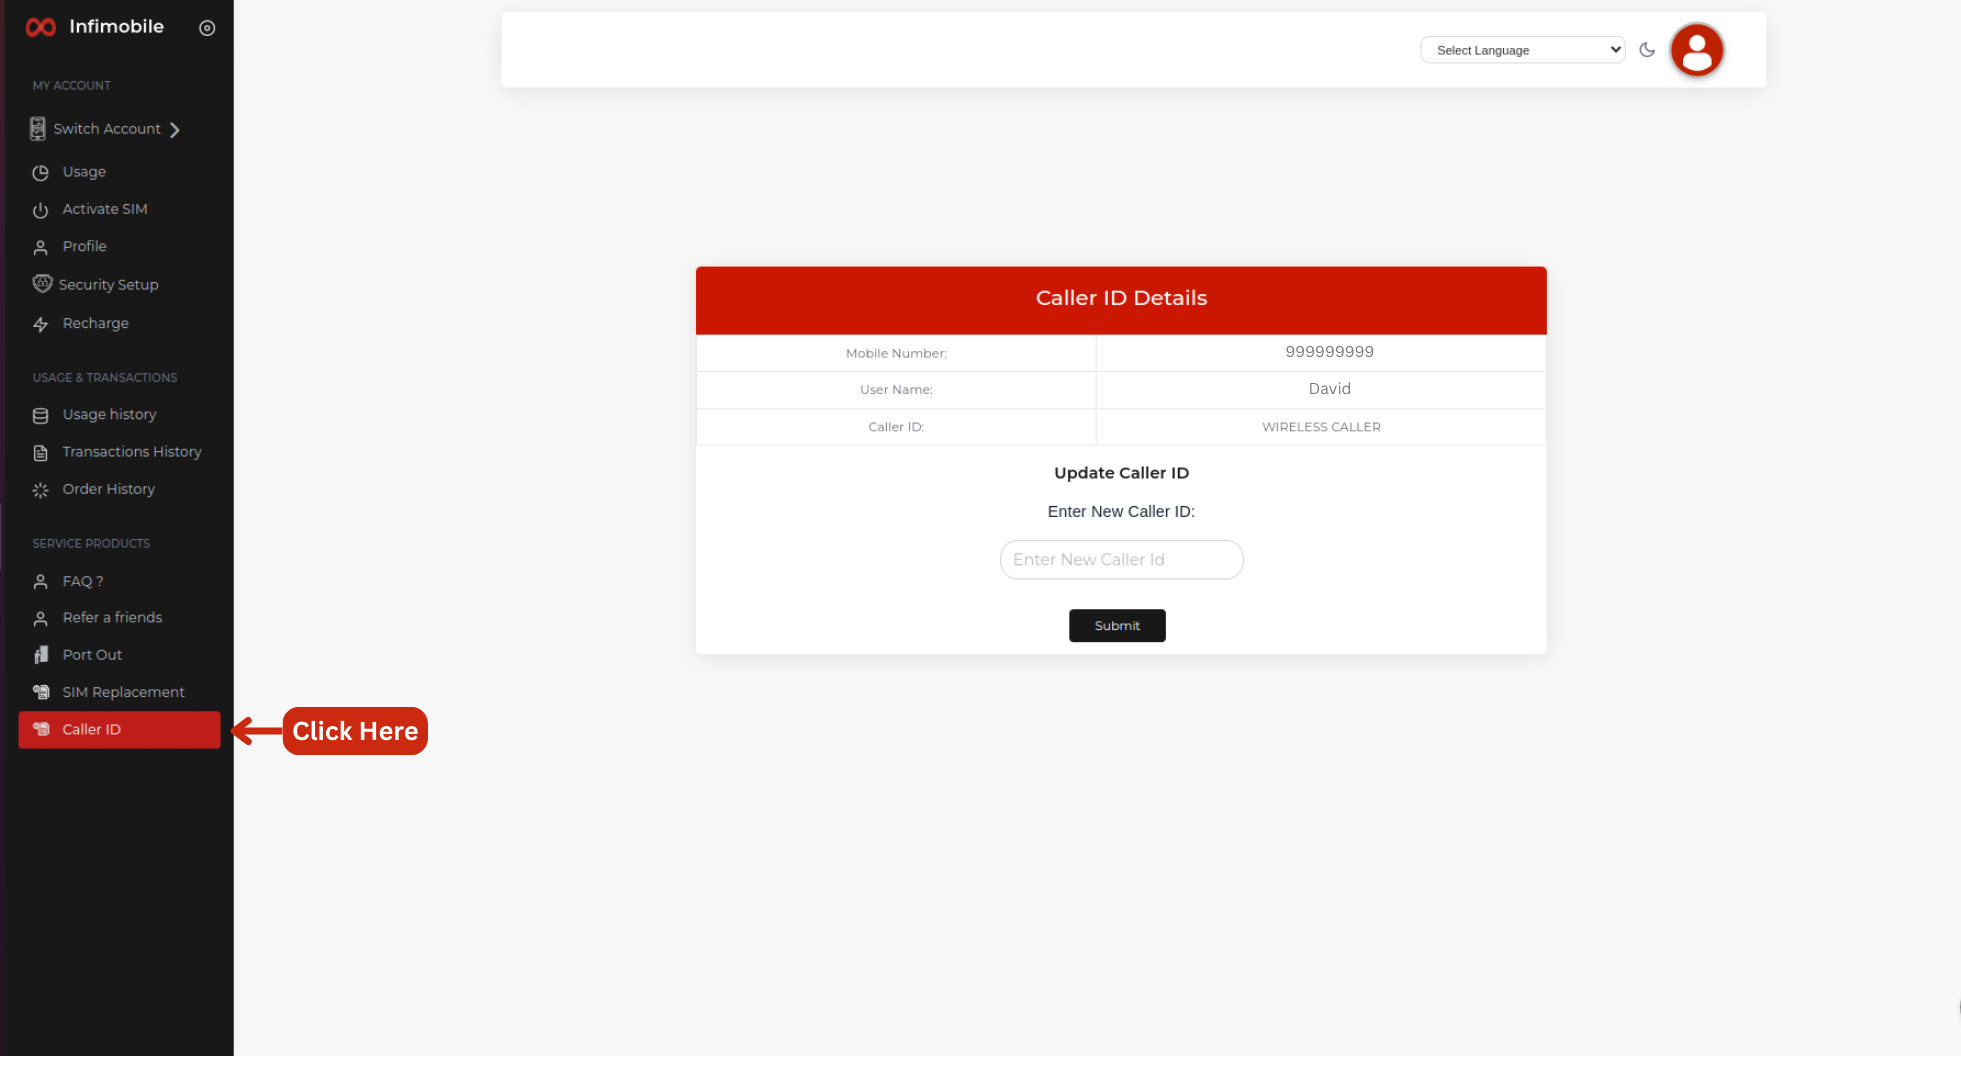Click the Activate SIM power icon
The width and height of the screenshot is (1961, 1080).
(40, 210)
